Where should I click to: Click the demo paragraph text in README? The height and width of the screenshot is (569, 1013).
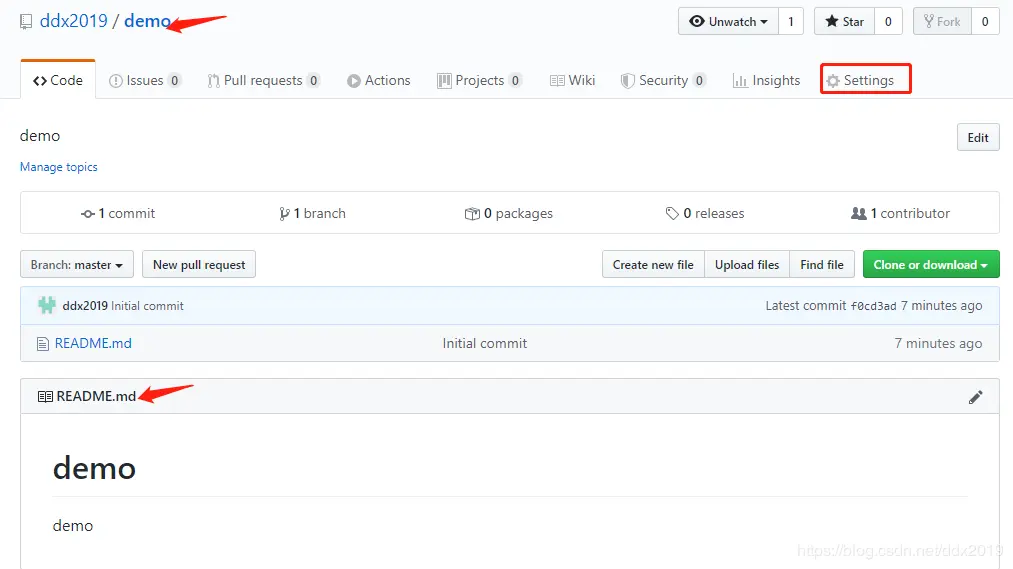coord(73,526)
